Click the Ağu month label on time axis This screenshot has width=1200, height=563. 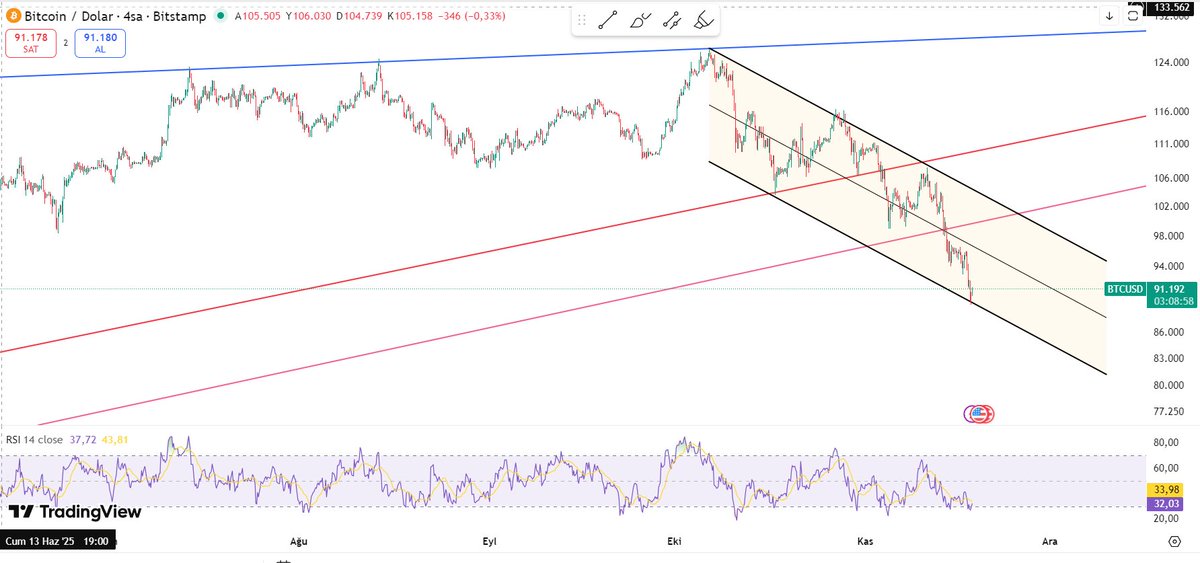point(297,541)
